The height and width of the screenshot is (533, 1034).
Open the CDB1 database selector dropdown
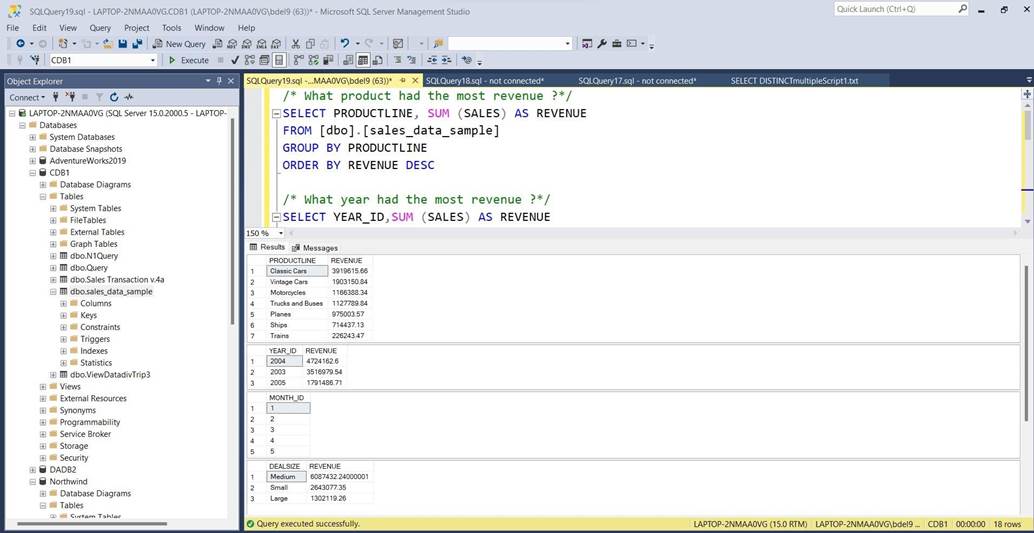tap(153, 60)
